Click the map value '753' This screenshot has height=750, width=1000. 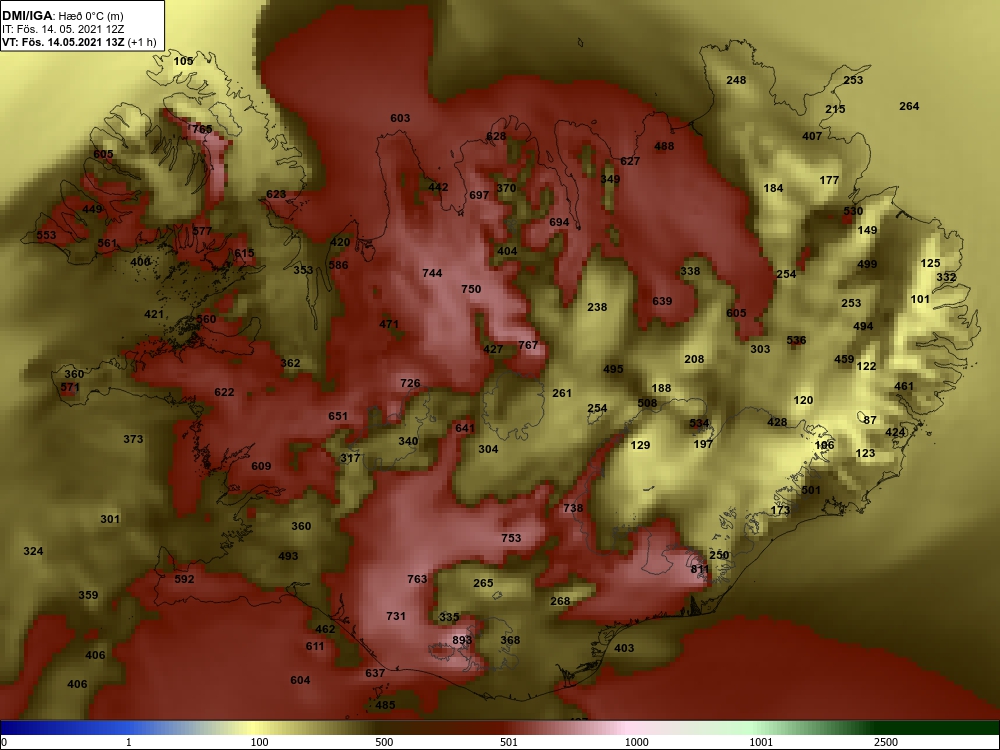(511, 538)
